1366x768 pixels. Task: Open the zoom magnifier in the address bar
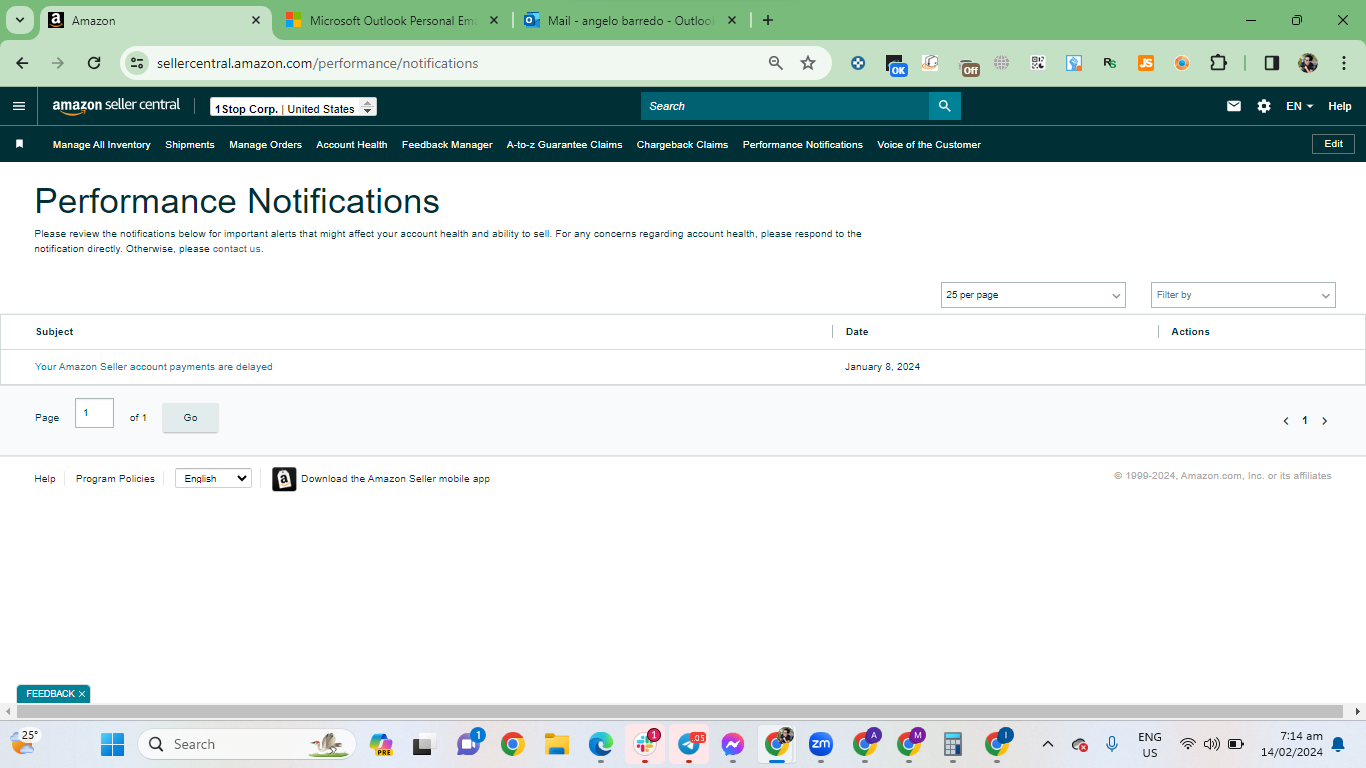776,63
